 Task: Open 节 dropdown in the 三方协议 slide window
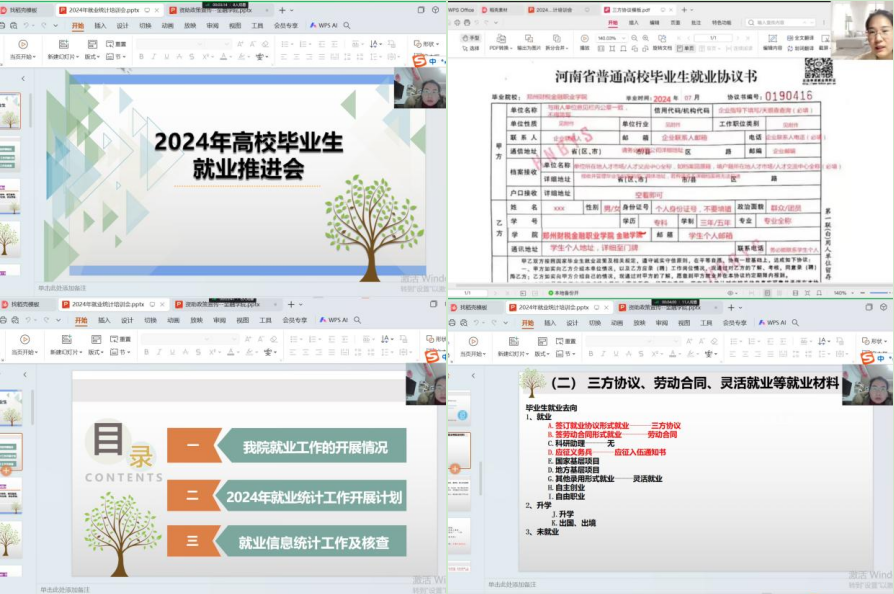point(566,353)
